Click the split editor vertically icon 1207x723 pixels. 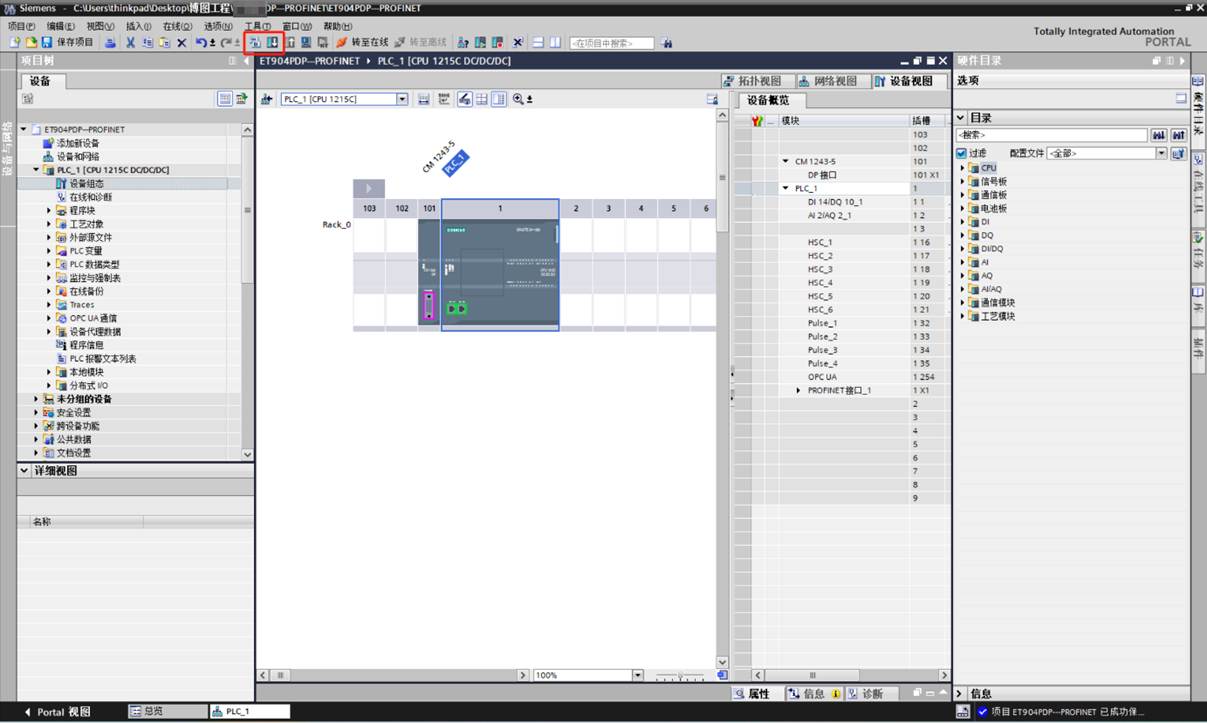click(555, 43)
